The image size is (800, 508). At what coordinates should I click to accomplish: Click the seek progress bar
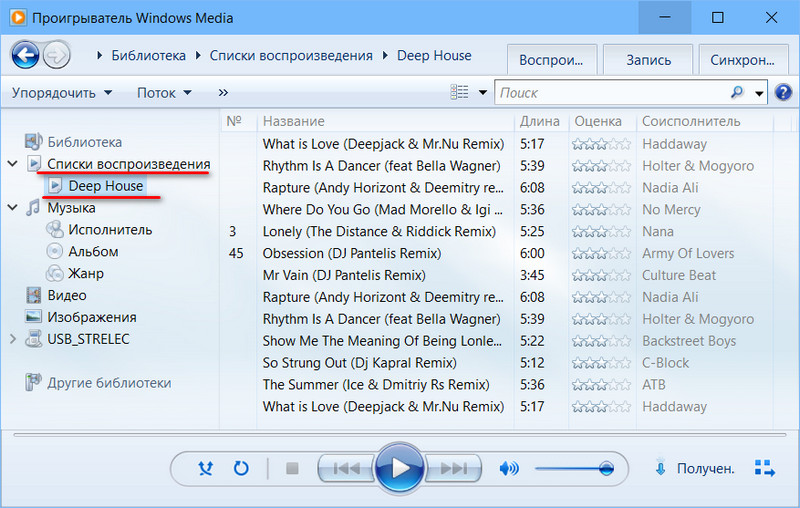click(x=400, y=435)
